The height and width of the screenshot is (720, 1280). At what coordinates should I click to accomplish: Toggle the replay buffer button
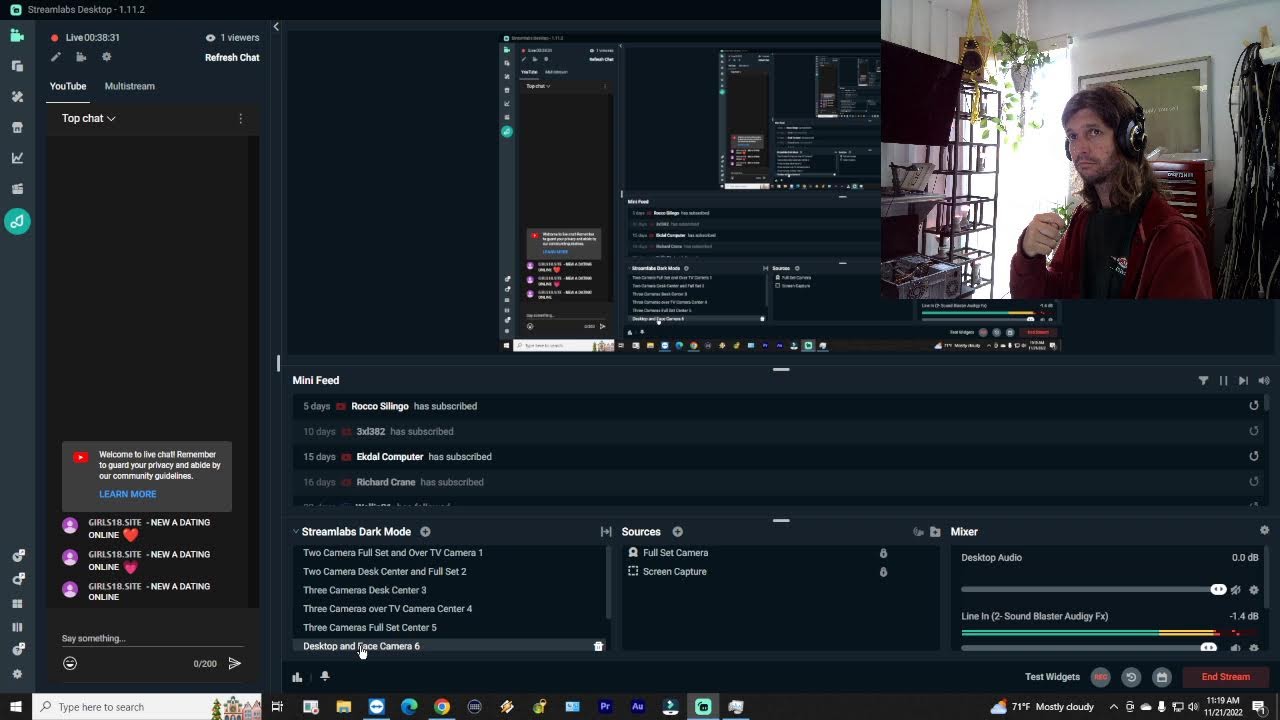point(1131,677)
